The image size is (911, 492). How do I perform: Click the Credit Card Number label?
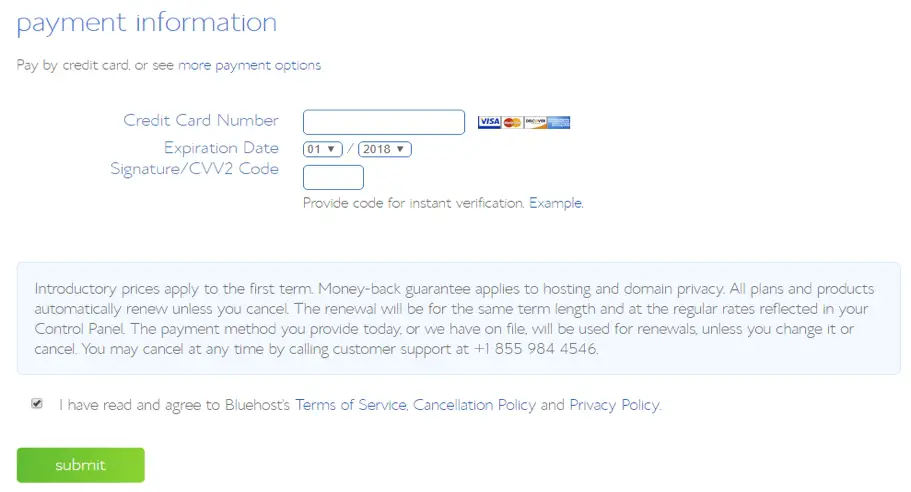[201, 120]
